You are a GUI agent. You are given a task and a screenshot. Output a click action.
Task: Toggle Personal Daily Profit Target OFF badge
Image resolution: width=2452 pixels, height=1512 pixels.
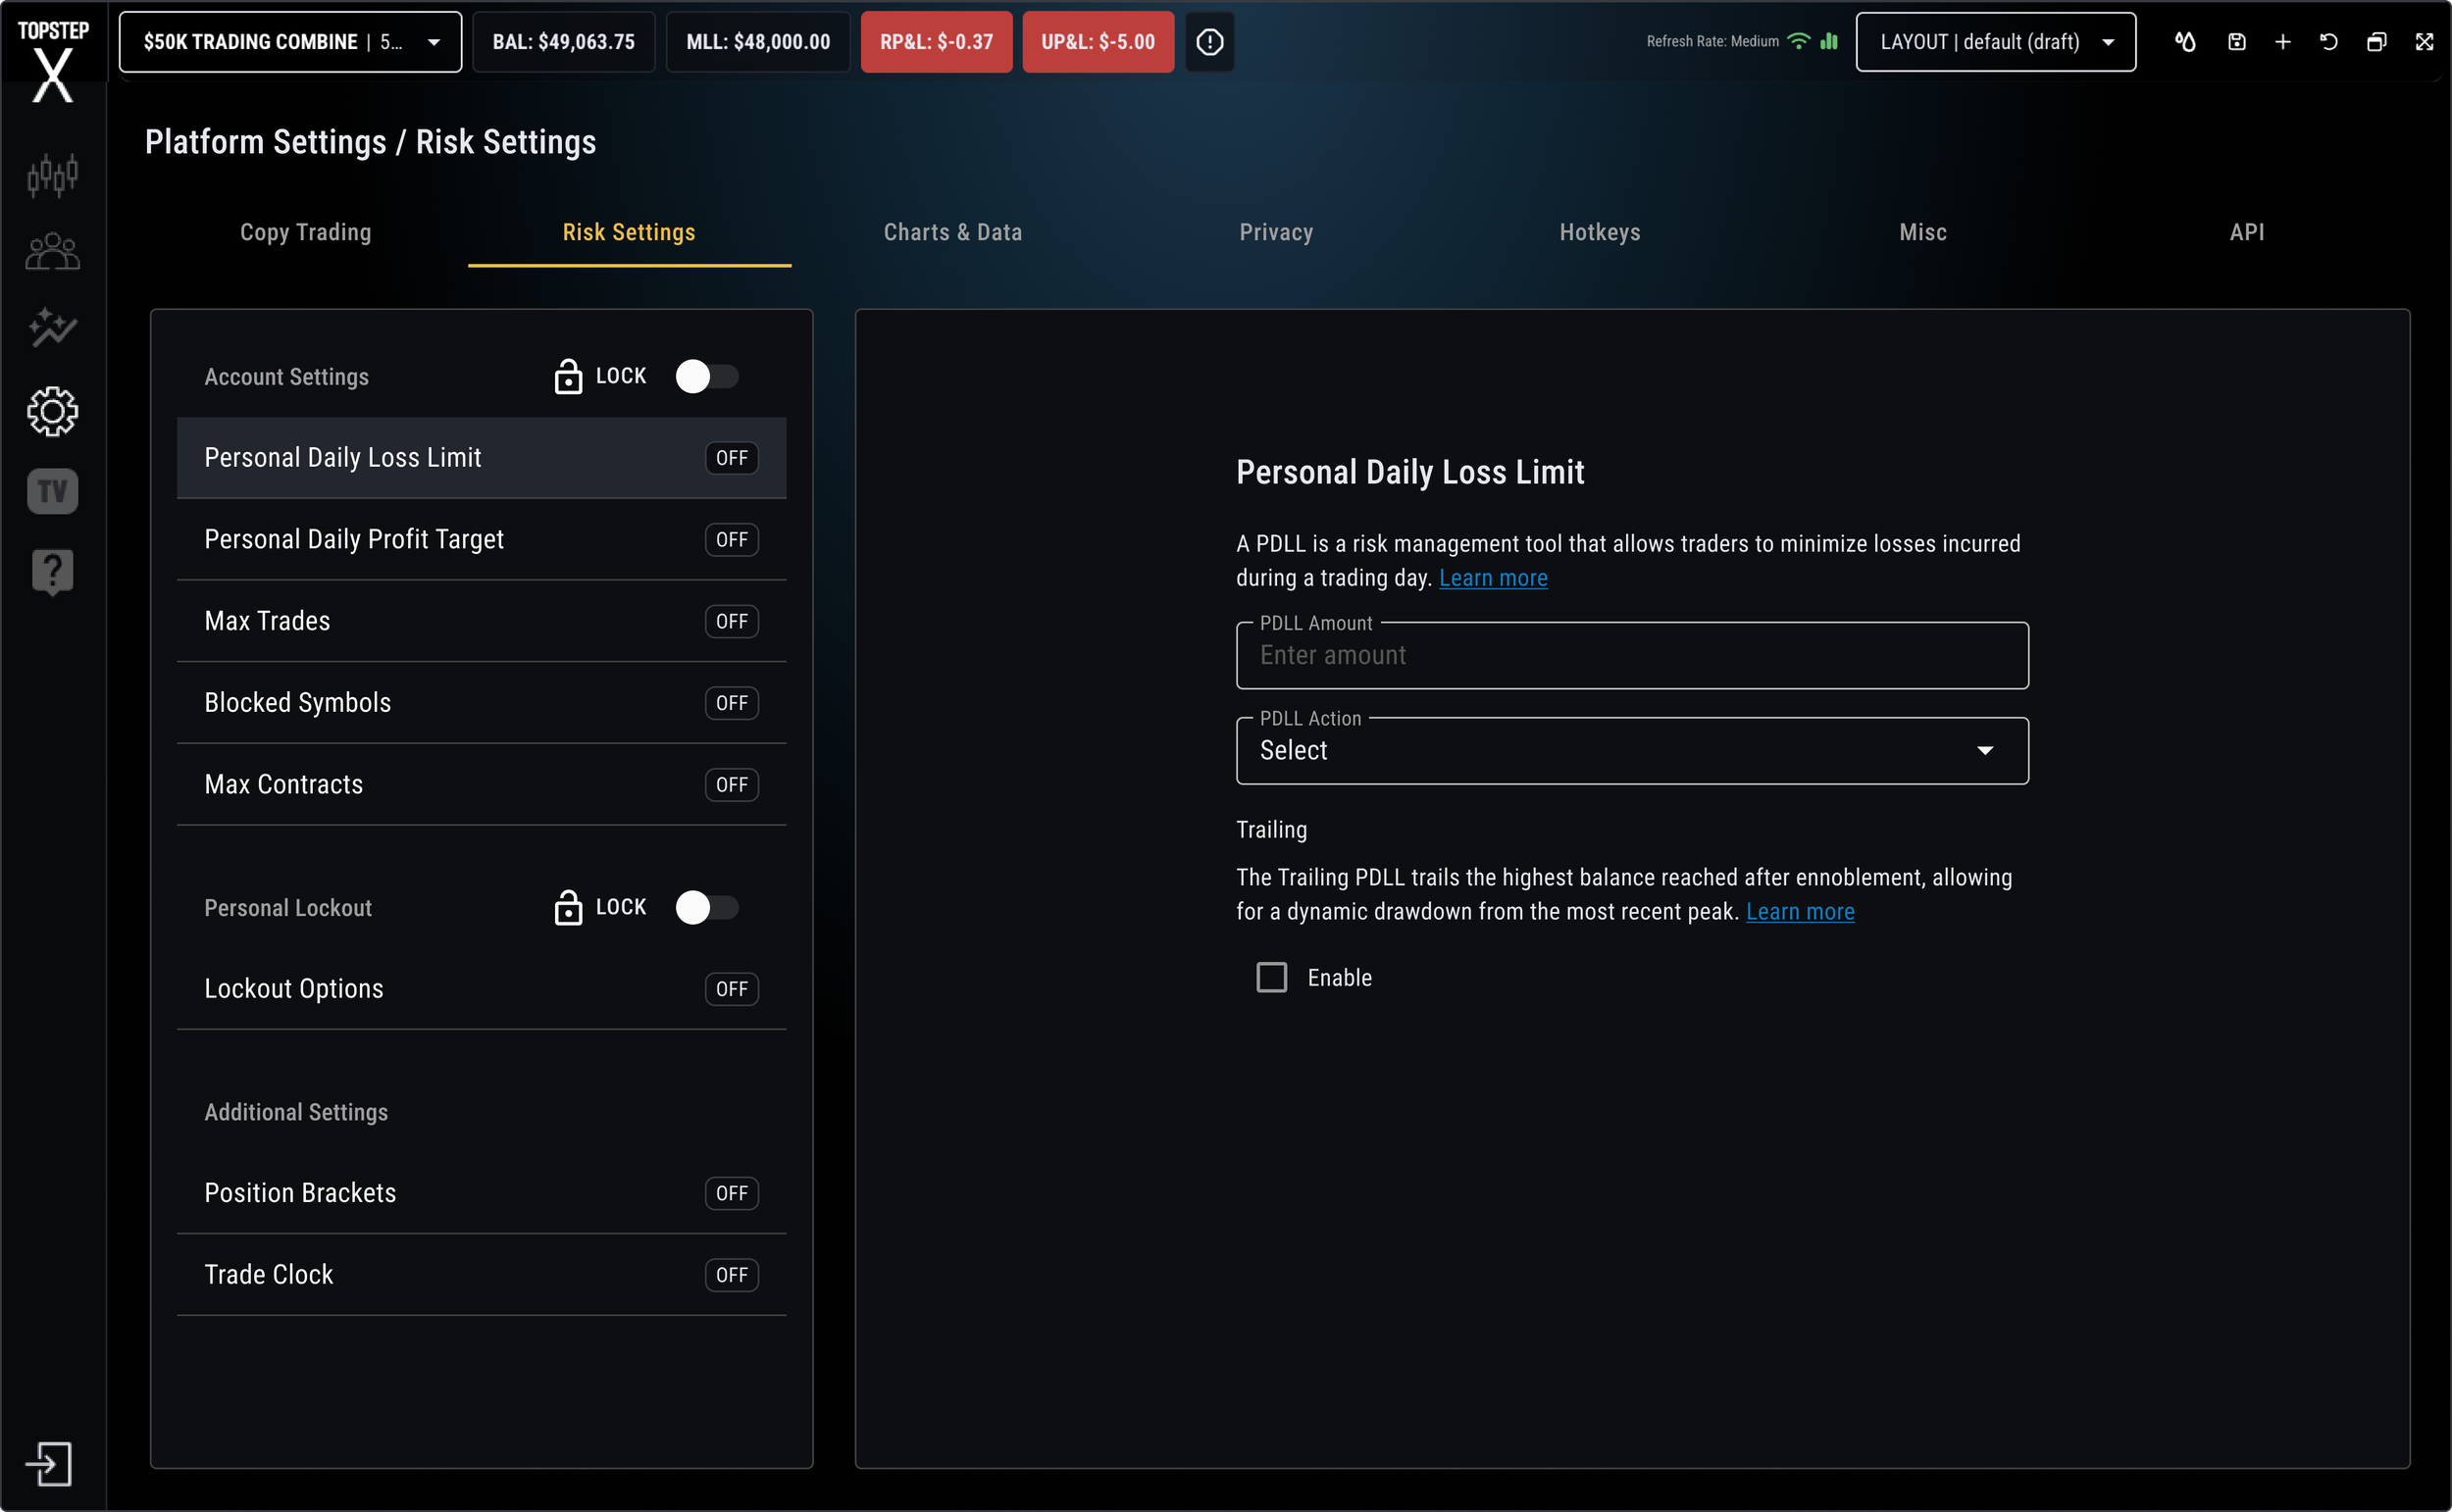(x=731, y=540)
